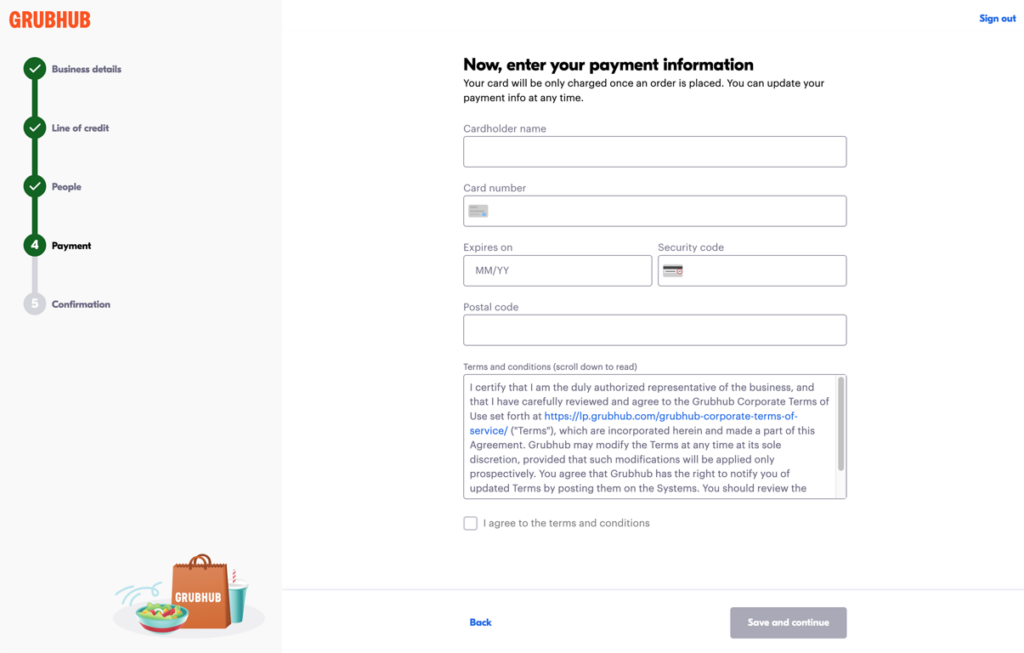This screenshot has height=653, width=1024.
Task: Open the Grubhub corporate terms link
Action: [670, 416]
